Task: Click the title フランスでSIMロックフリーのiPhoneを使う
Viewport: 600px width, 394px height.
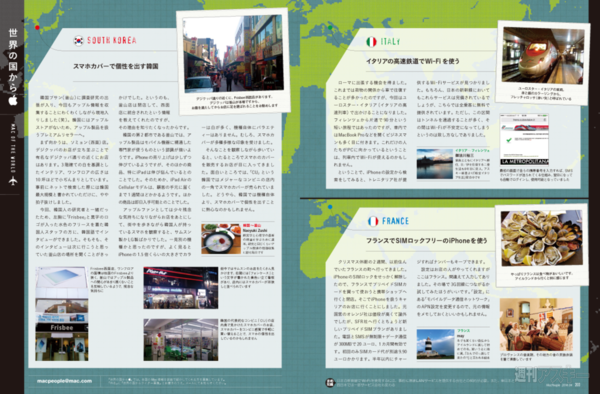Action: [427, 241]
